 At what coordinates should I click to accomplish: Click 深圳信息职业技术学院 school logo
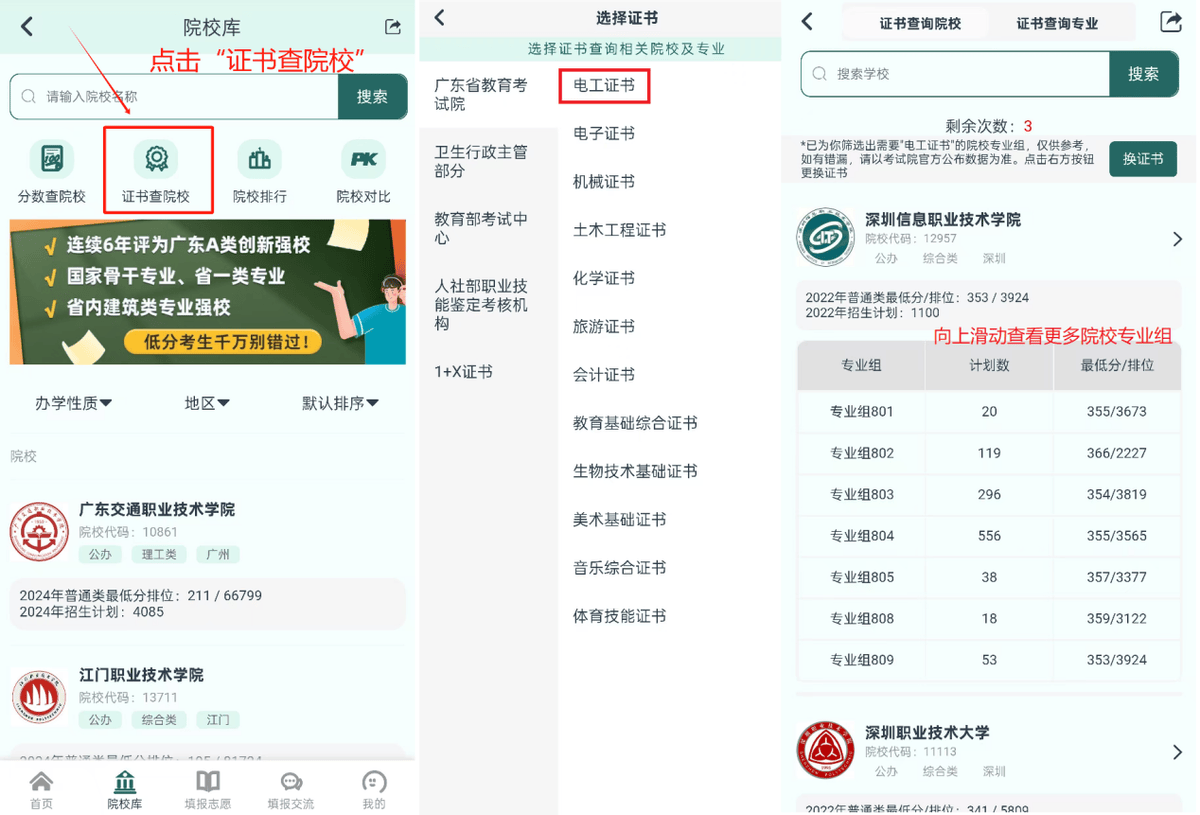(x=826, y=238)
